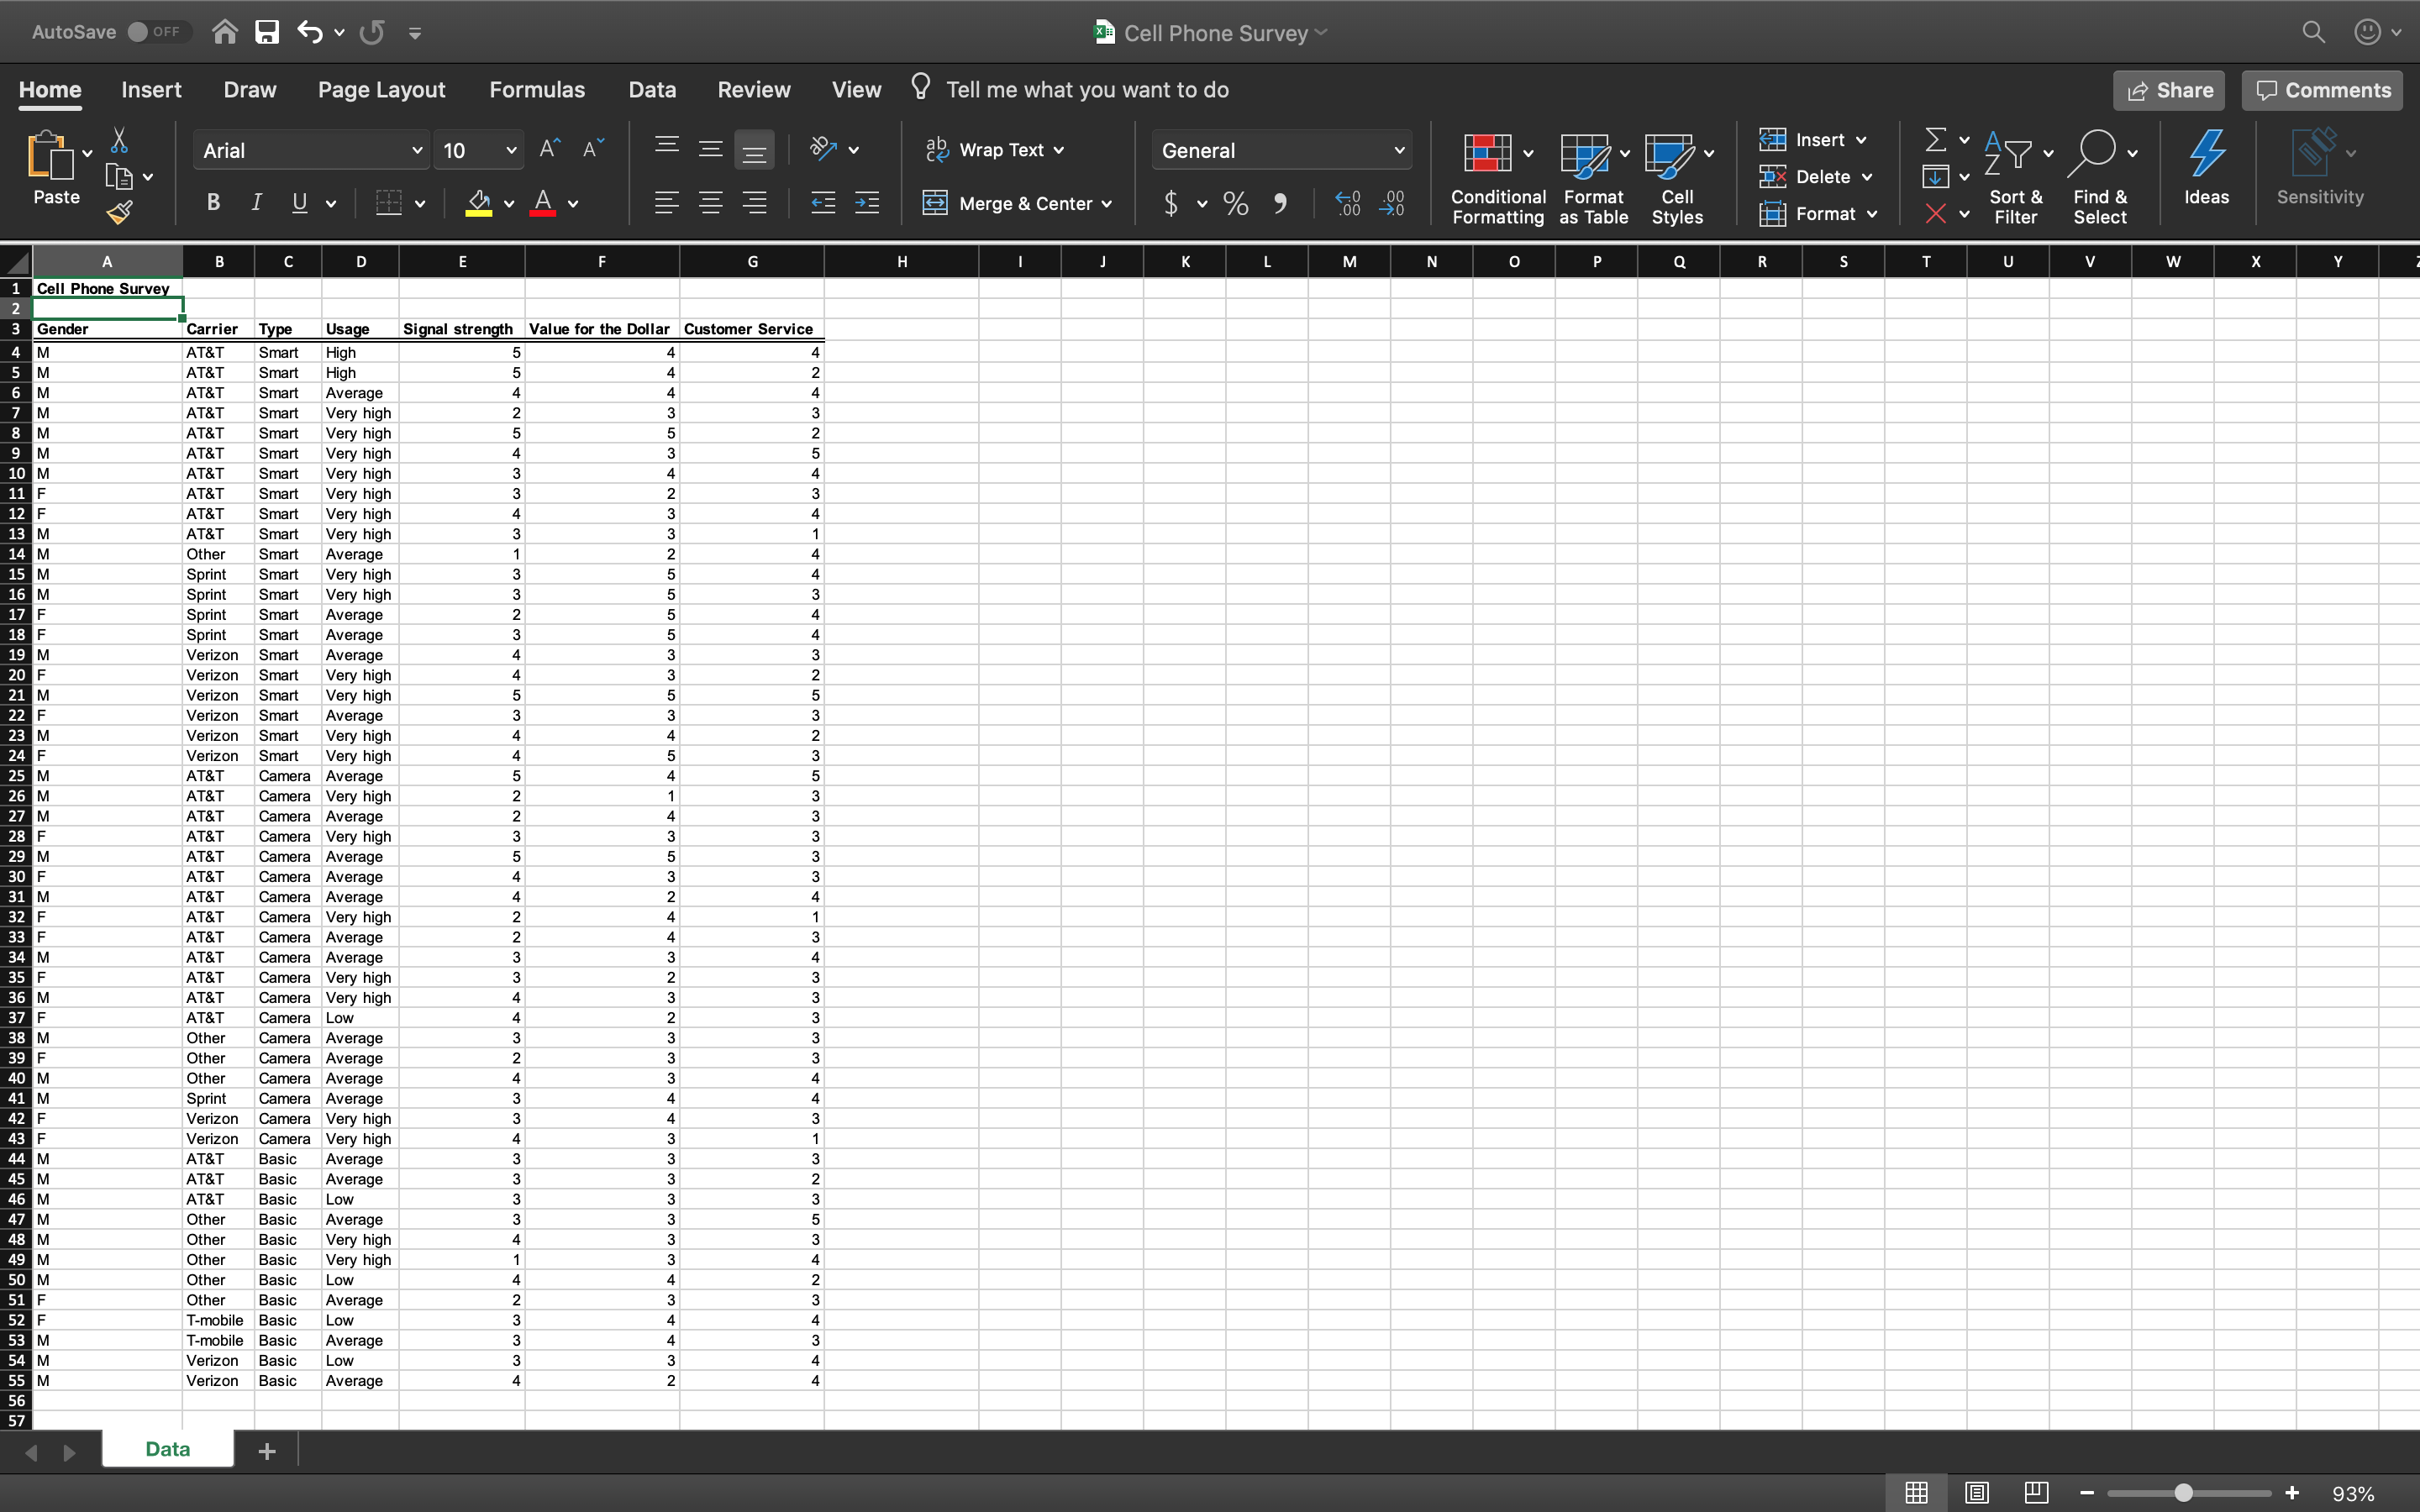Toggle italic formatting

coord(256,201)
